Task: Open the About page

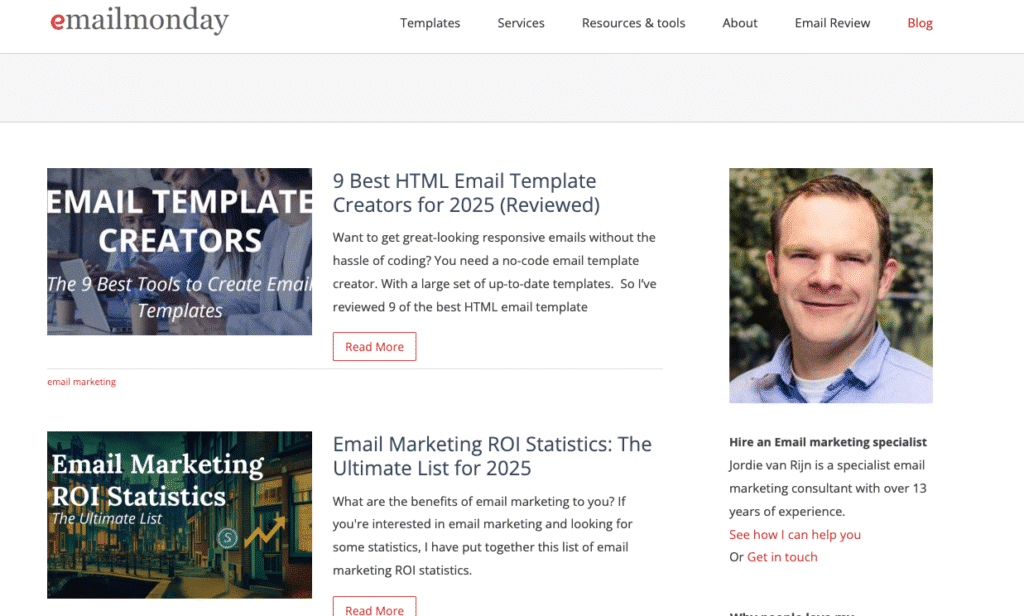Action: (739, 22)
